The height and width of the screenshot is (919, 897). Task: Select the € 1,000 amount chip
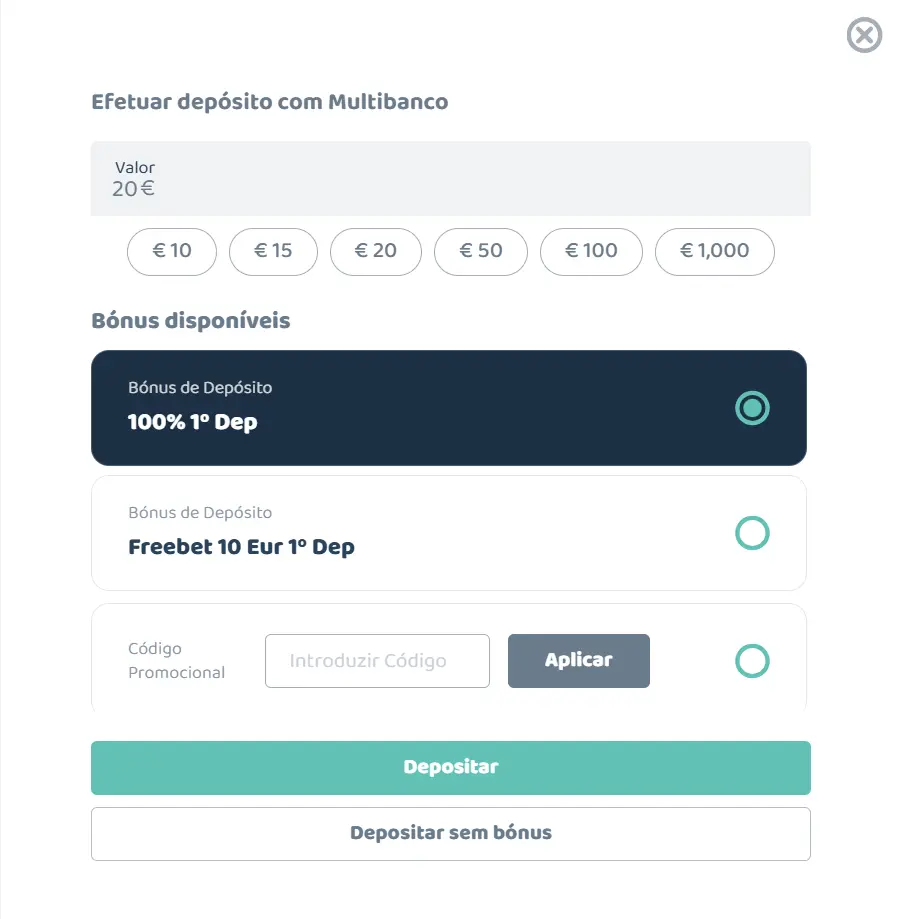coord(714,251)
